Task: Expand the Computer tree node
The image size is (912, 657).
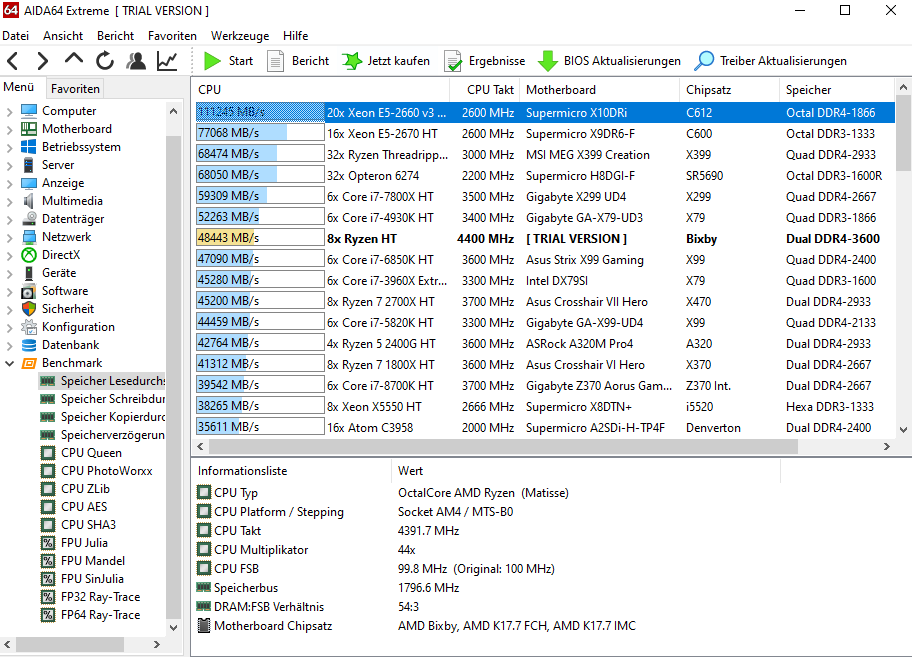Action: pos(9,111)
